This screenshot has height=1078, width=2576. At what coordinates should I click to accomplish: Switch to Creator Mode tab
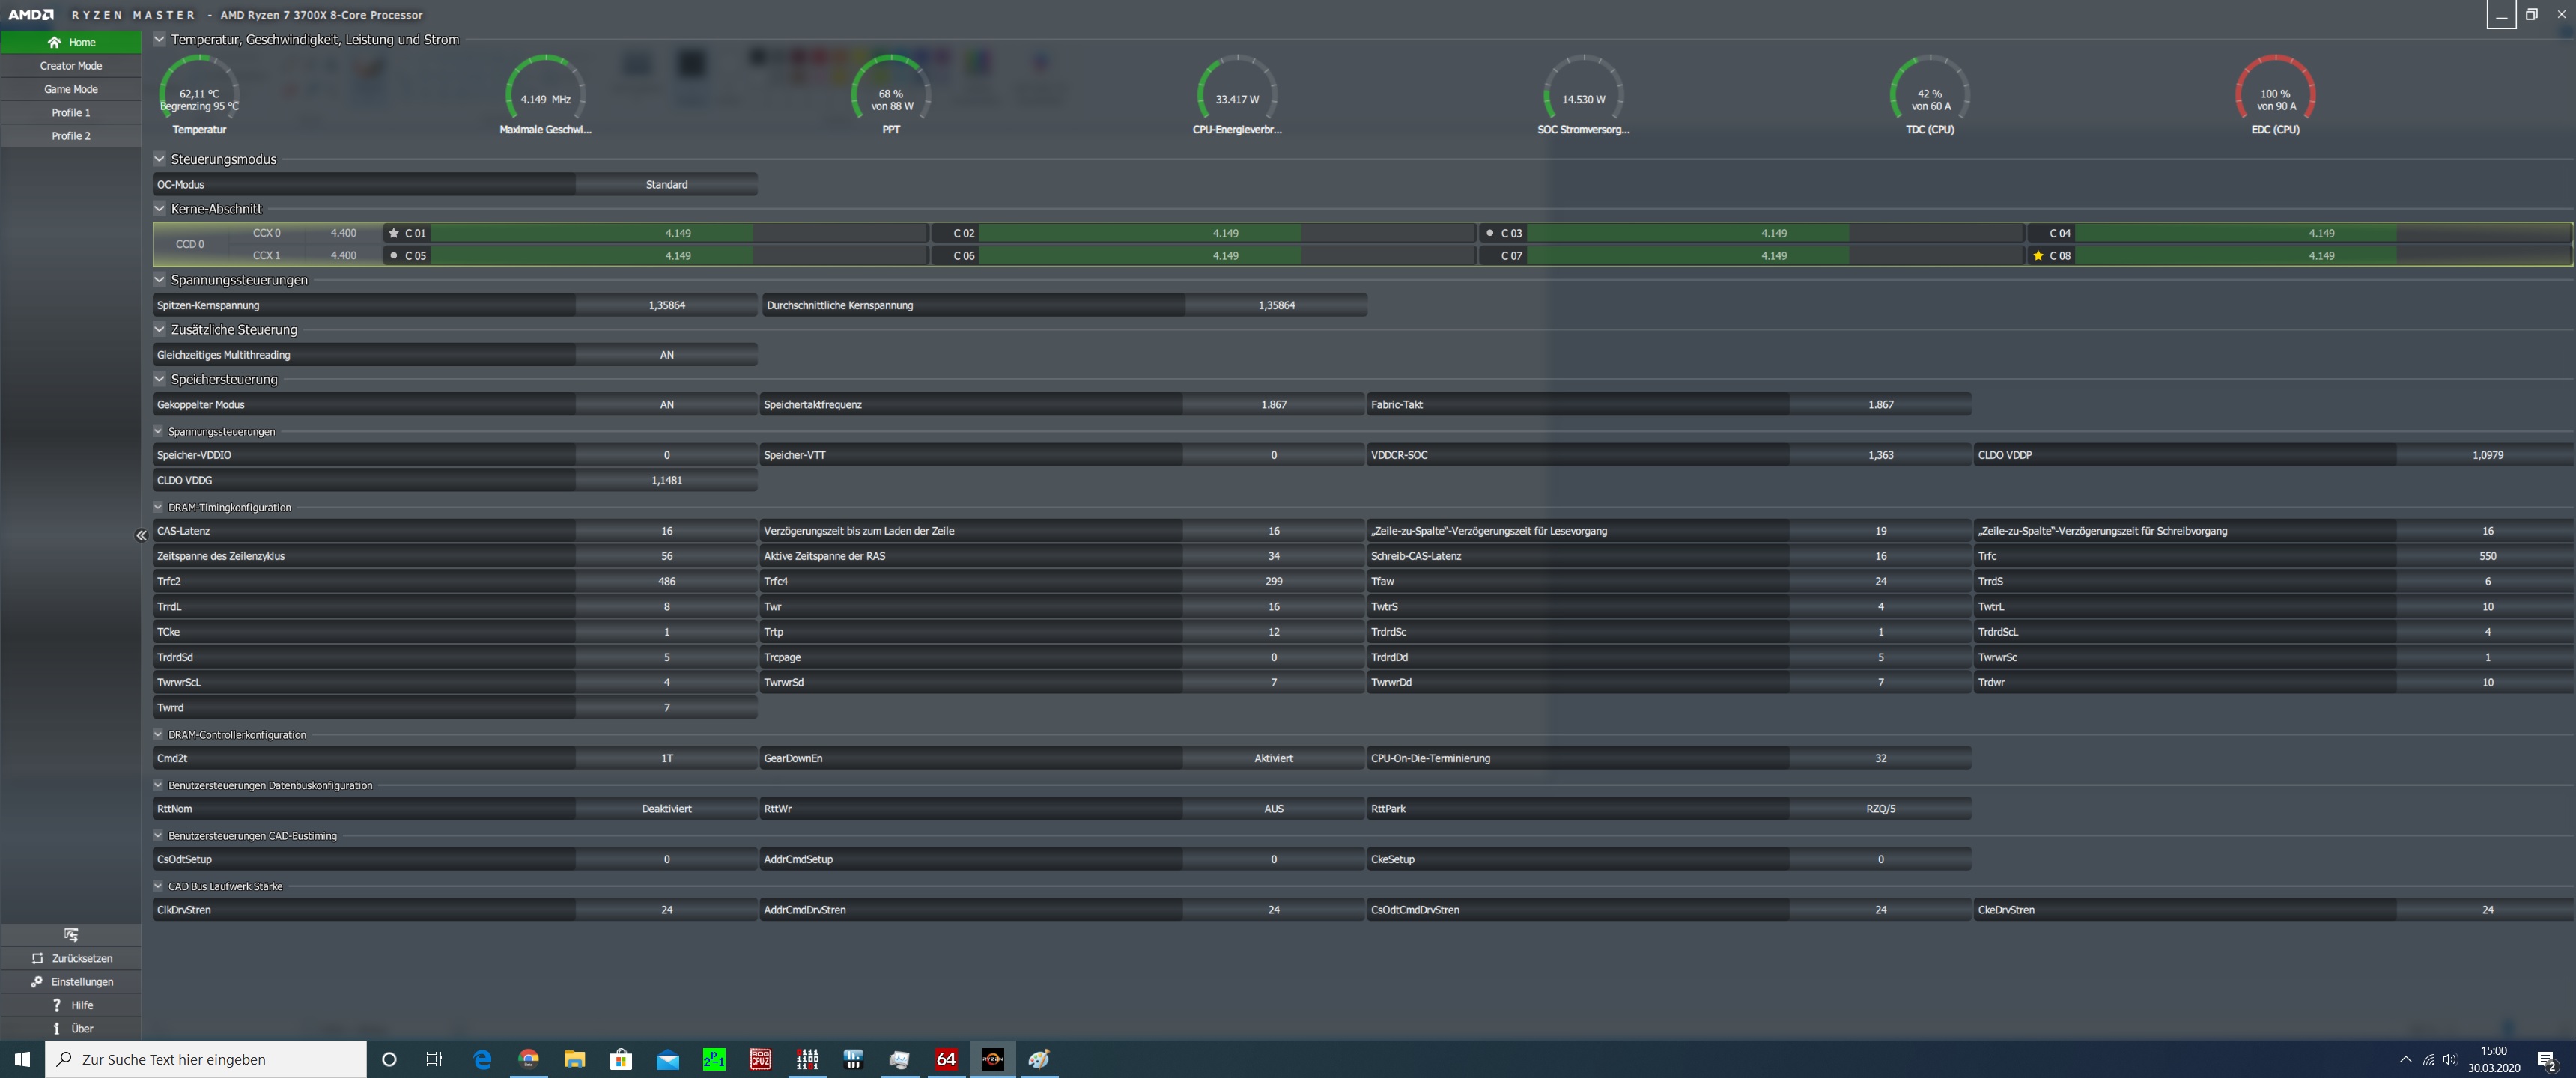pyautogui.click(x=71, y=66)
